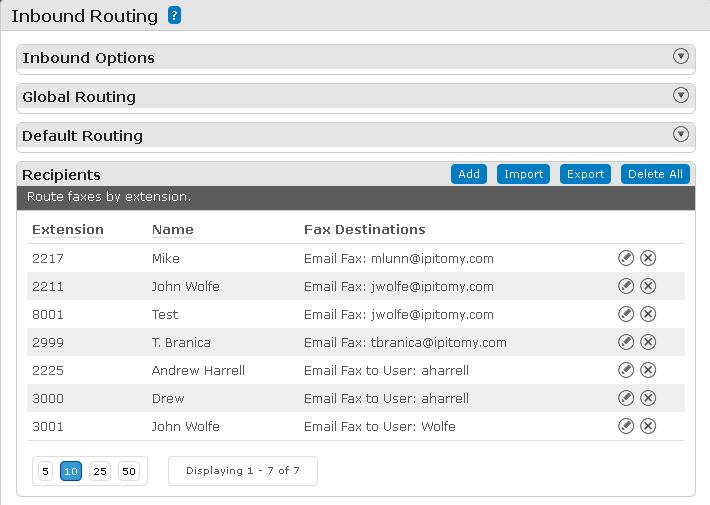710x505 pixels.
Task: Click the Displaying 1 - 7 of 7 label
Action: tap(243, 471)
